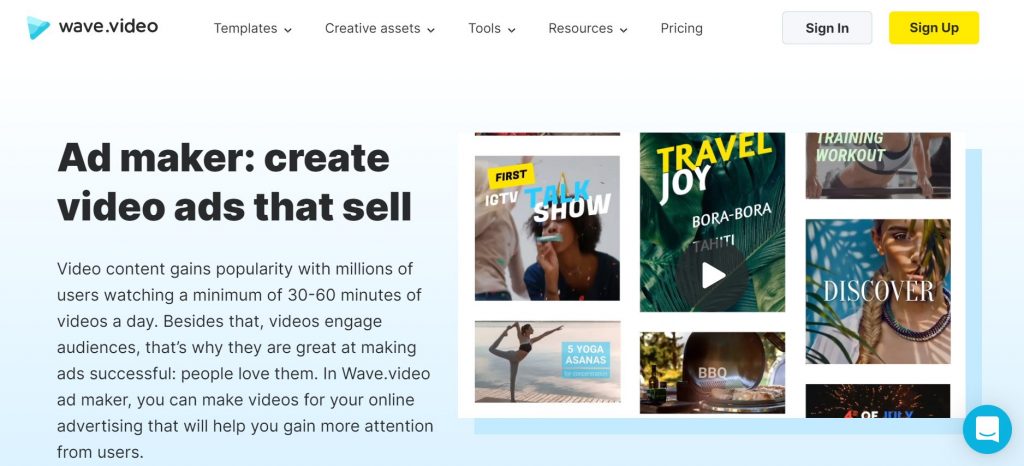1024x466 pixels.
Task: Click the Sign In button
Action: coord(827,28)
